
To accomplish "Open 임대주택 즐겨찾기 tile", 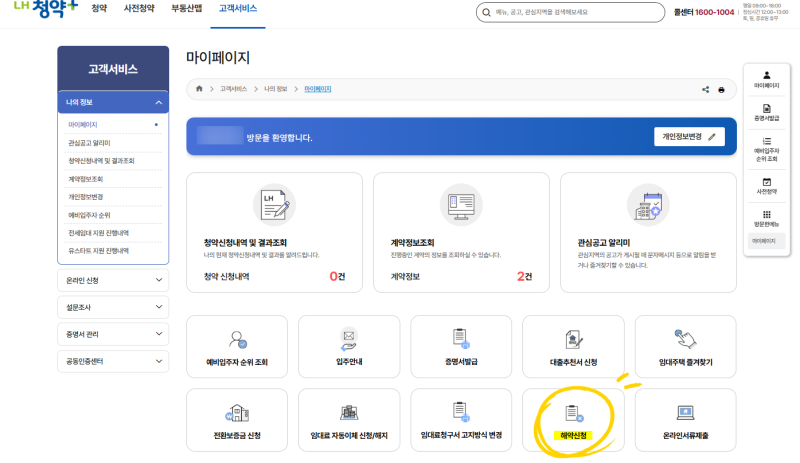I will (x=685, y=347).
